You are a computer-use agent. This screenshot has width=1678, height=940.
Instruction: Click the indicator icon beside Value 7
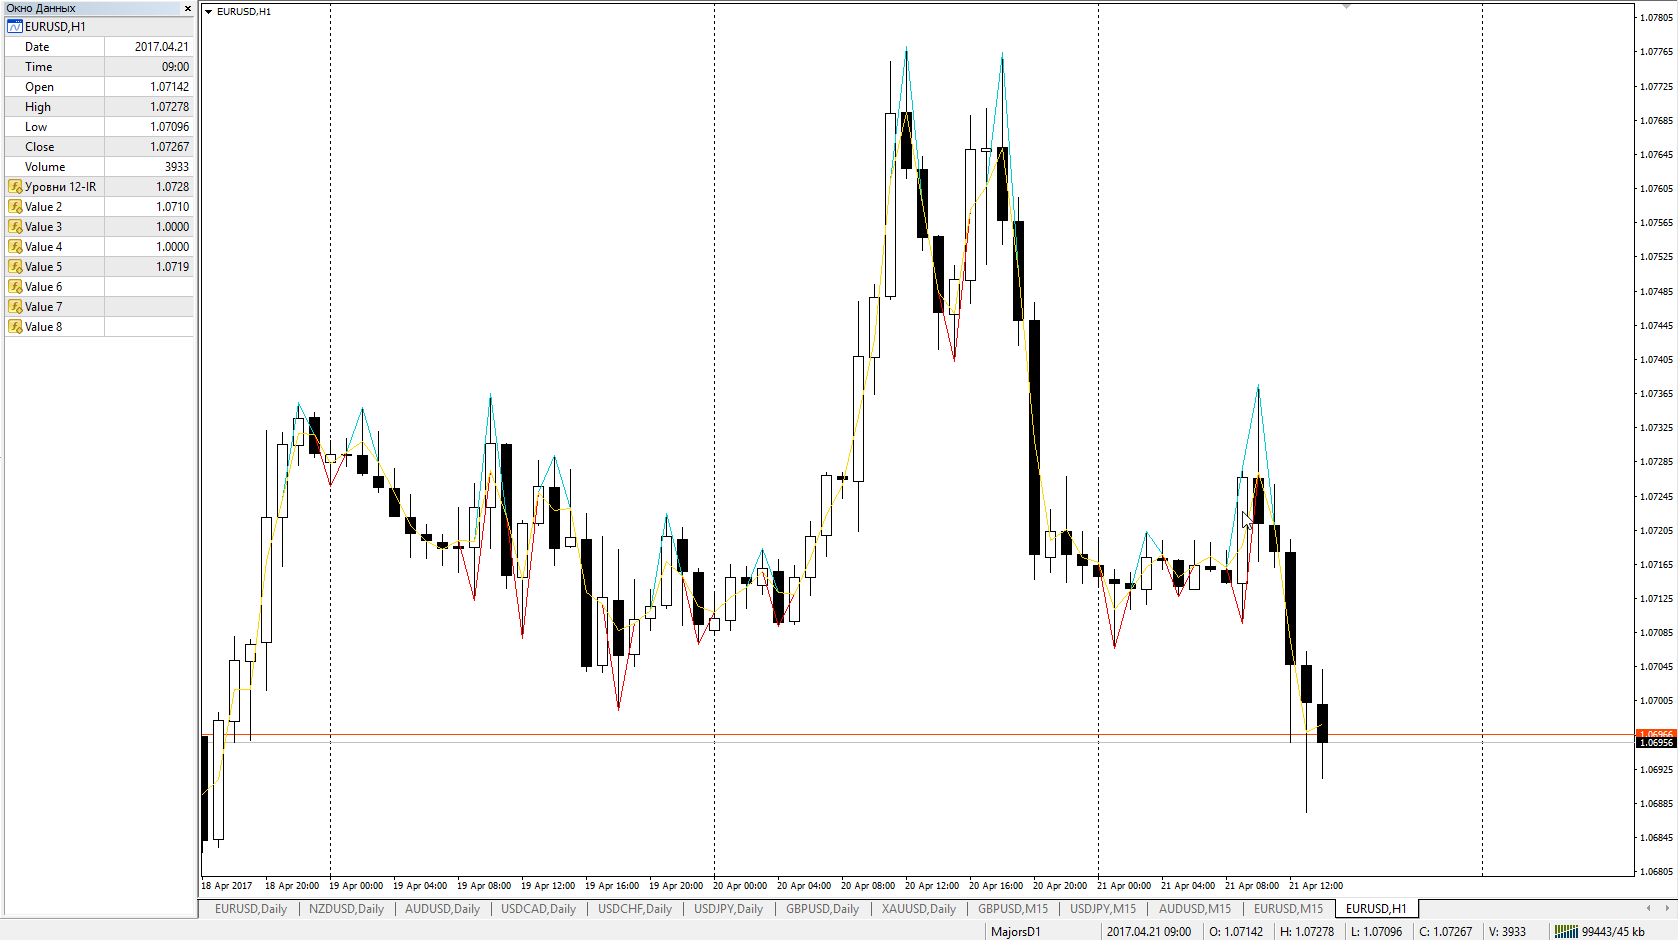coord(15,307)
